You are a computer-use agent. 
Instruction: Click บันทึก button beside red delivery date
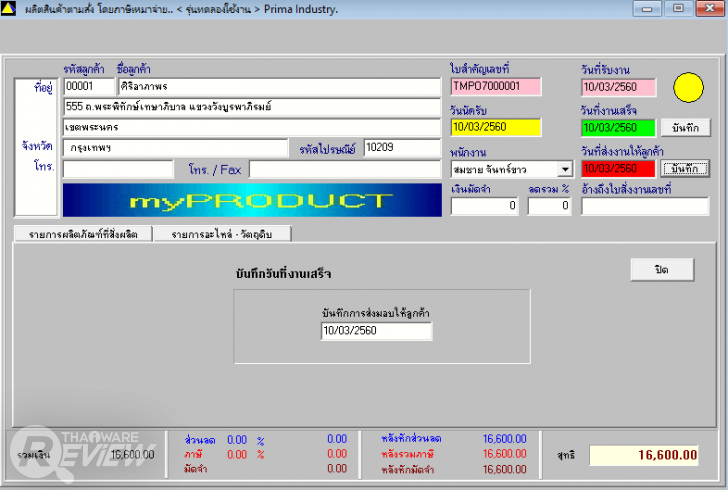685,169
